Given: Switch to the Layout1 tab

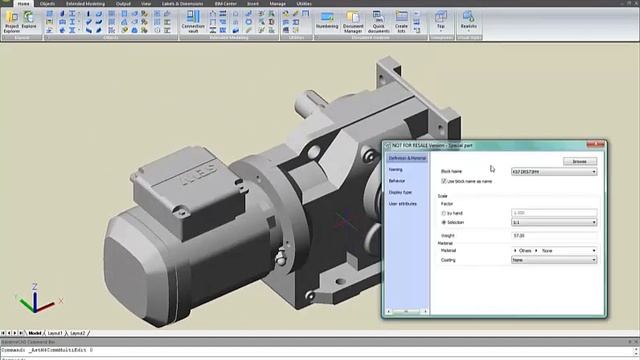Looking at the screenshot, I should [55, 333].
